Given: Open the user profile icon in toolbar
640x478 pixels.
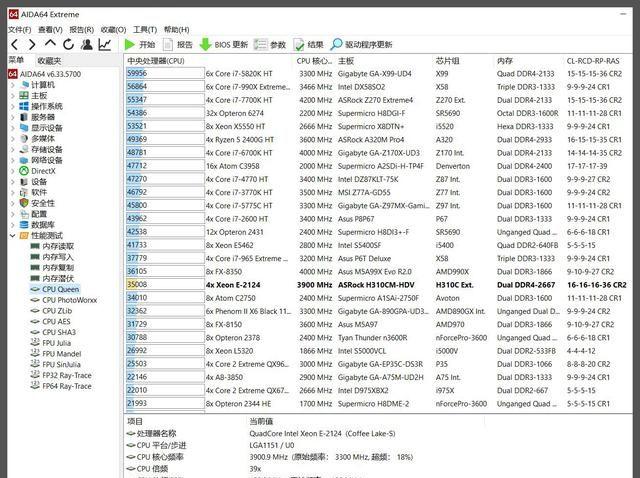Looking at the screenshot, I should (87, 44).
